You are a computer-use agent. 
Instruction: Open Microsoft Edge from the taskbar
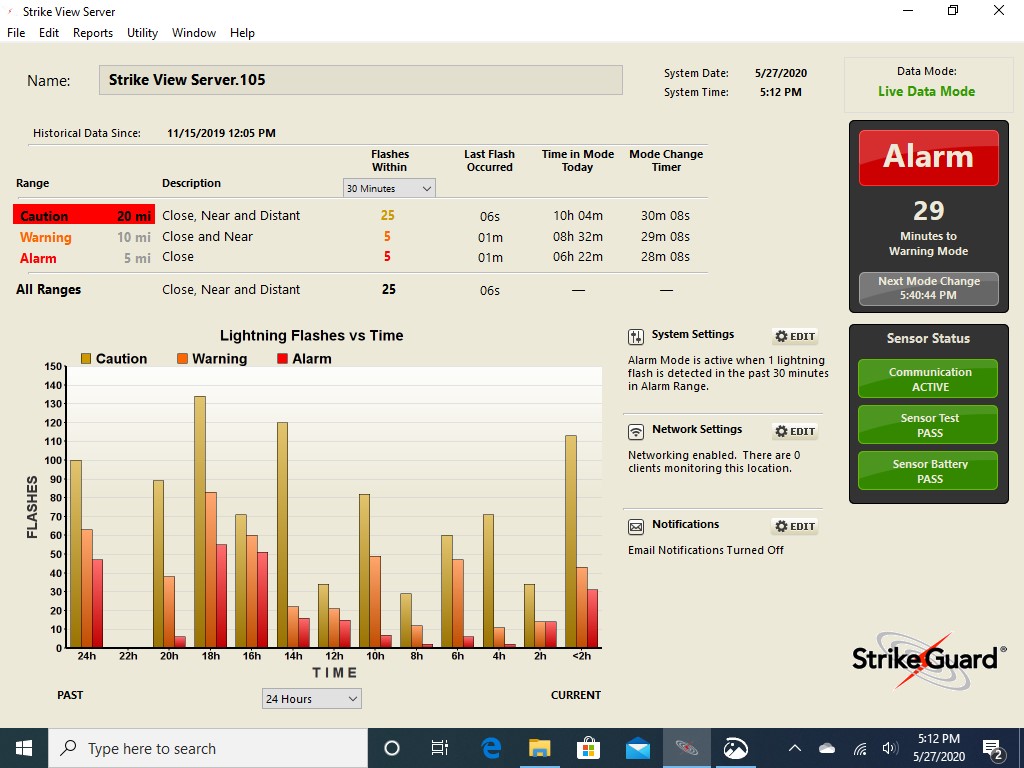point(490,748)
